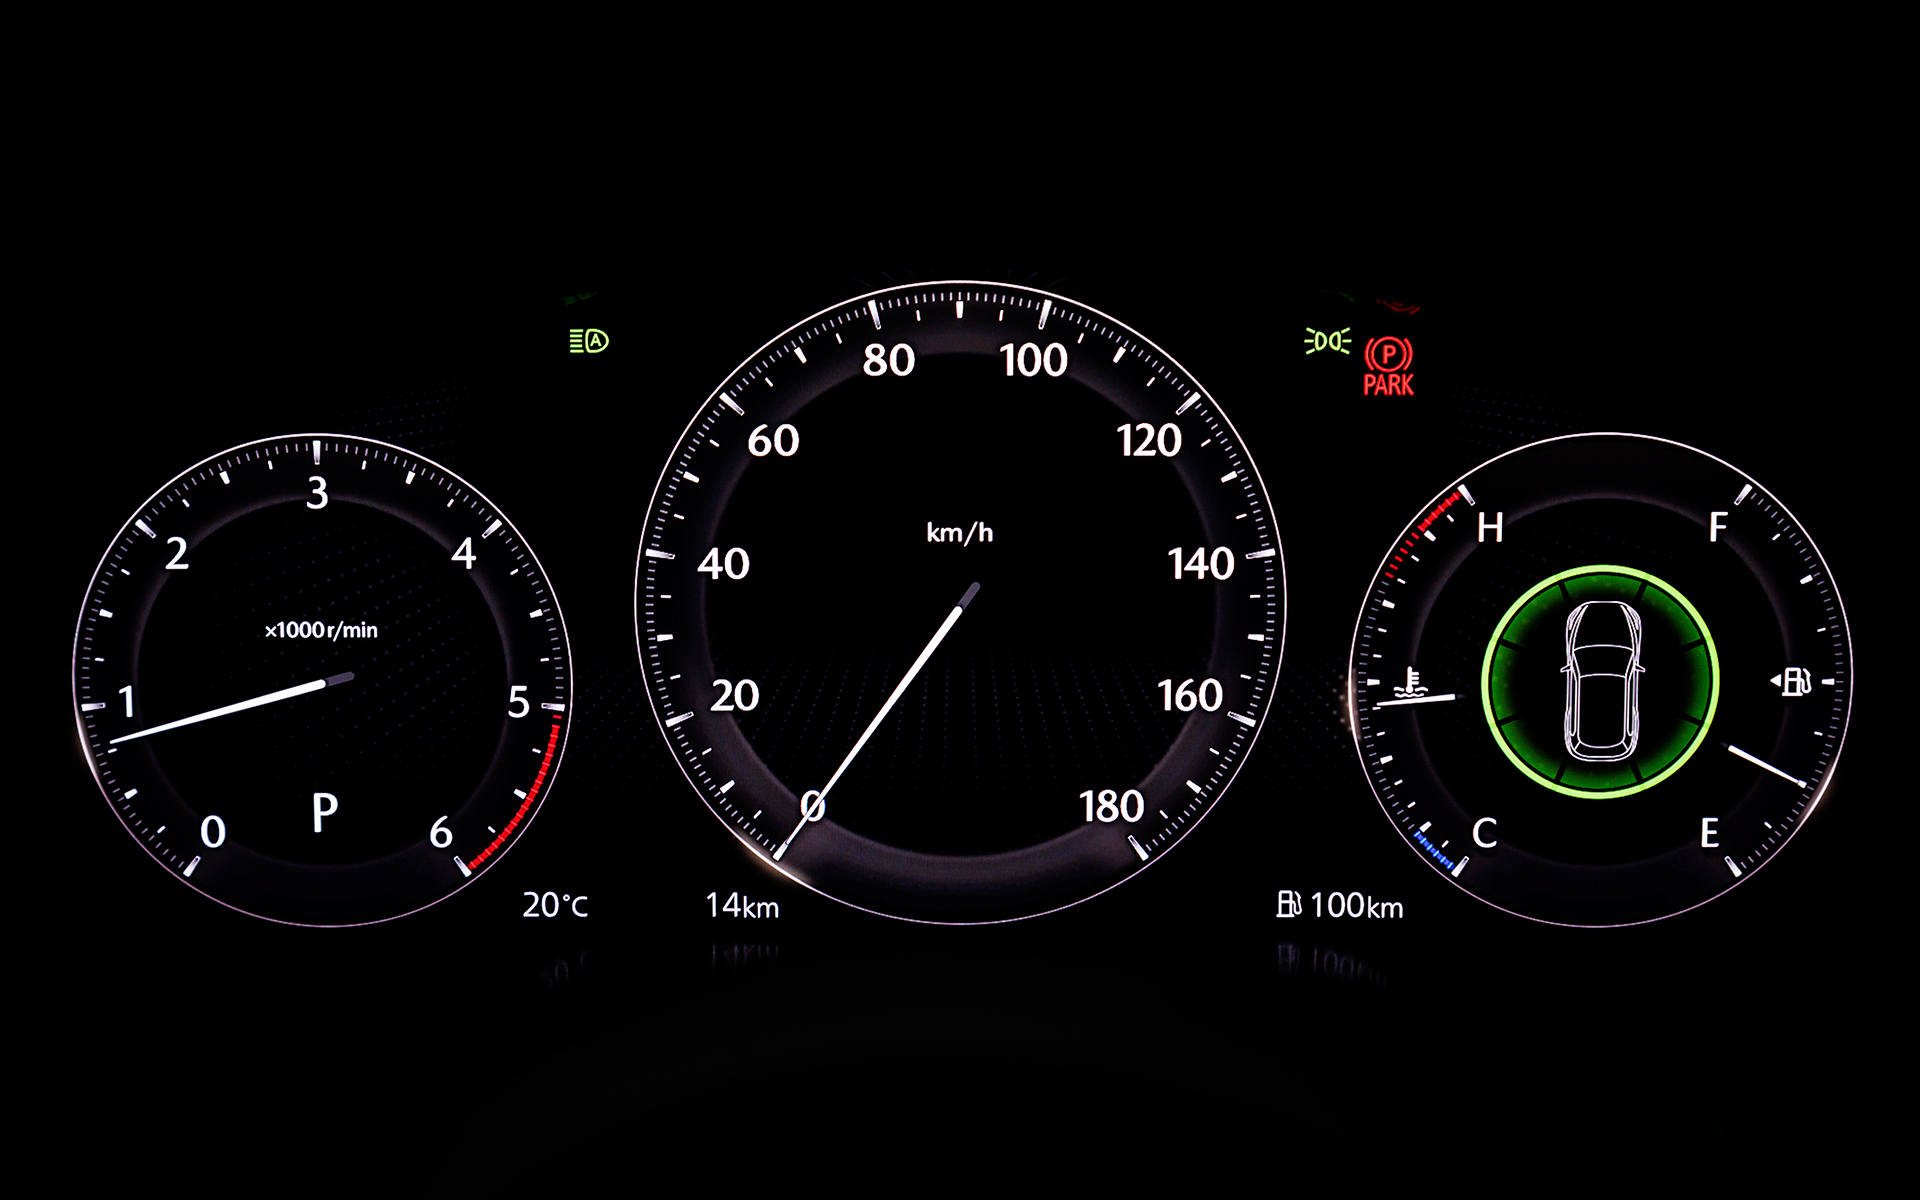1920x1200 pixels.
Task: Click the x1000r/min label on the tachometer
Action: click(x=321, y=630)
